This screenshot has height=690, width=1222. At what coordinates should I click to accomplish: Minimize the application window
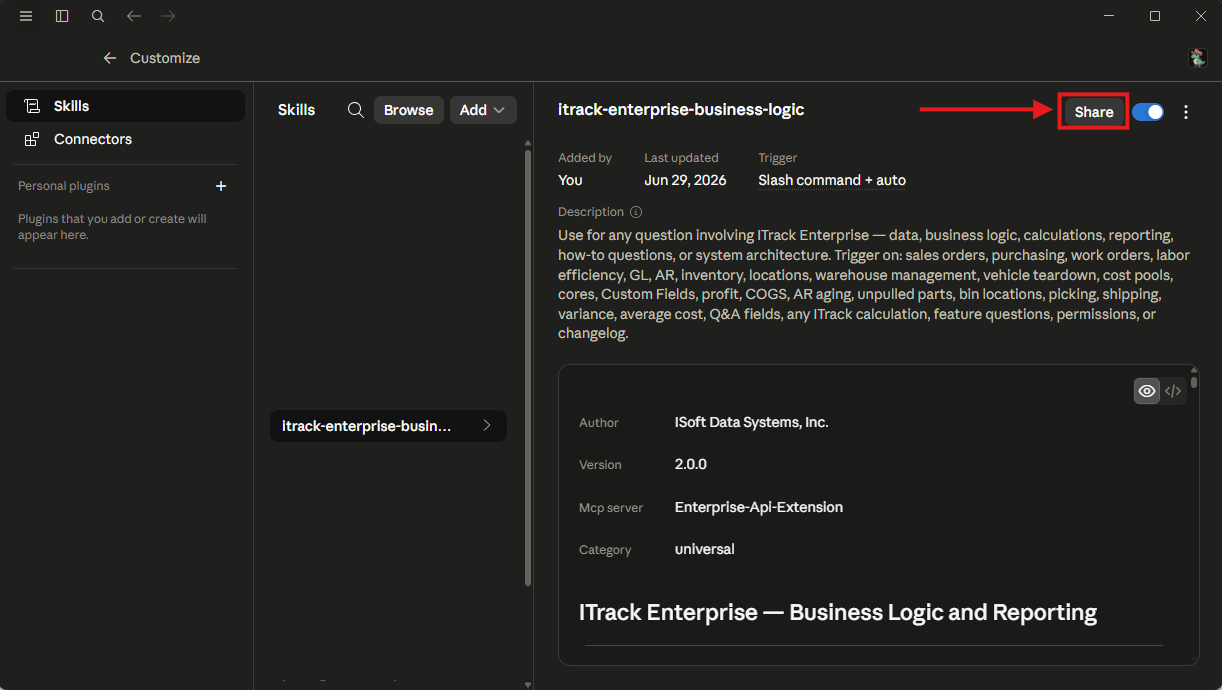pos(1110,16)
